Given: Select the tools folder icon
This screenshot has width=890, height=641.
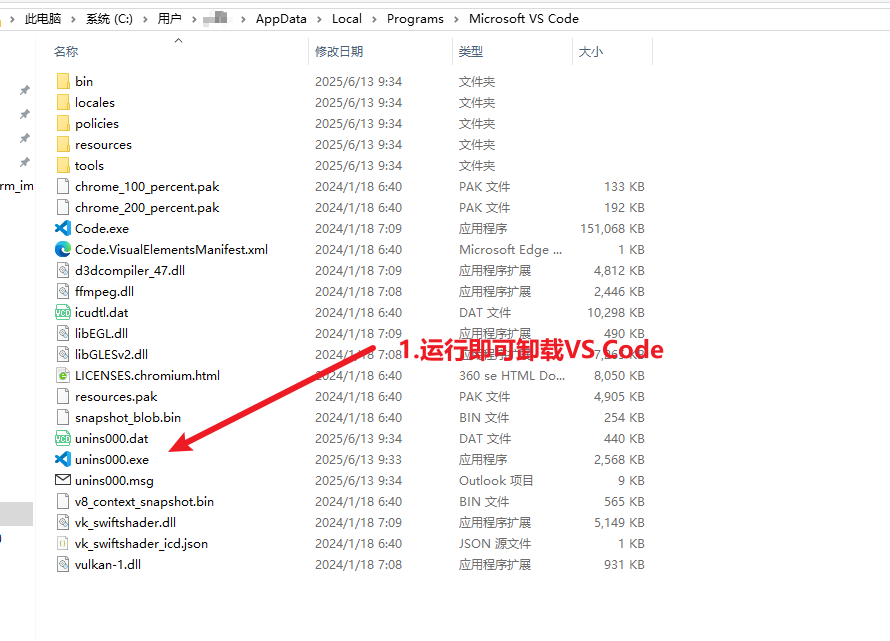Looking at the screenshot, I should [63, 165].
